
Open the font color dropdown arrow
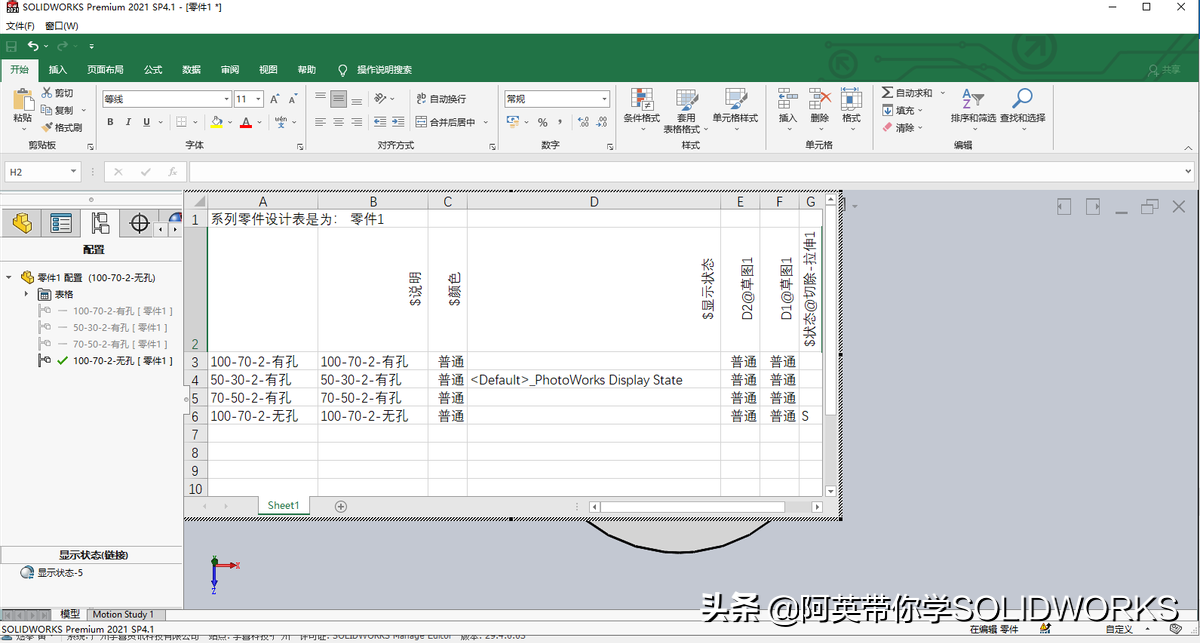point(259,123)
